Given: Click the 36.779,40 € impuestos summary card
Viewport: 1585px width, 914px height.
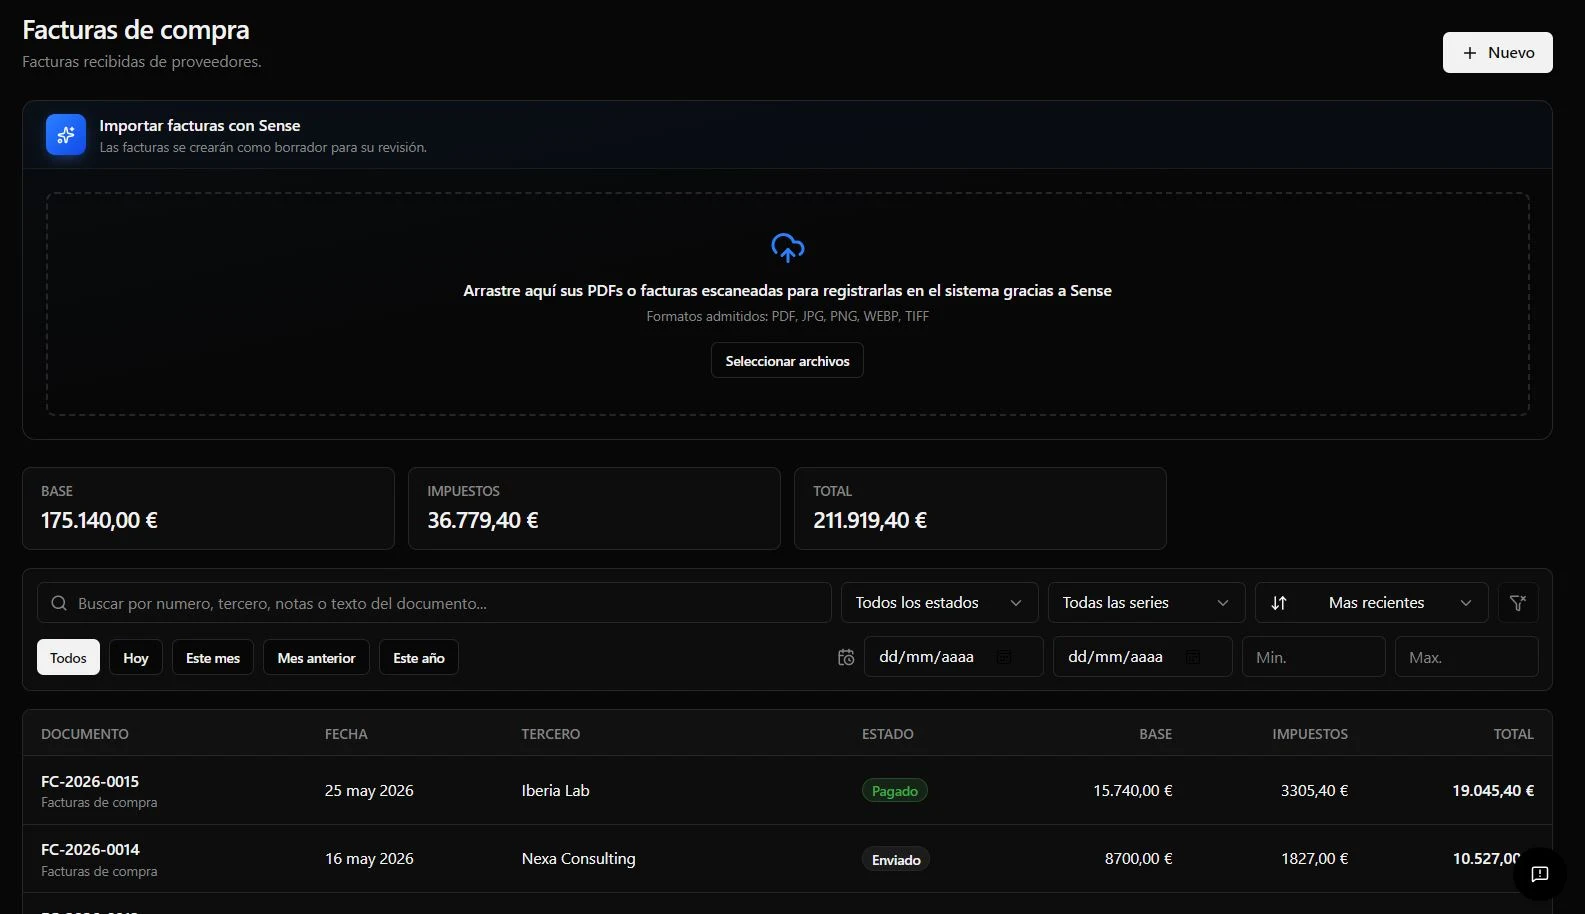Looking at the screenshot, I should 594,508.
